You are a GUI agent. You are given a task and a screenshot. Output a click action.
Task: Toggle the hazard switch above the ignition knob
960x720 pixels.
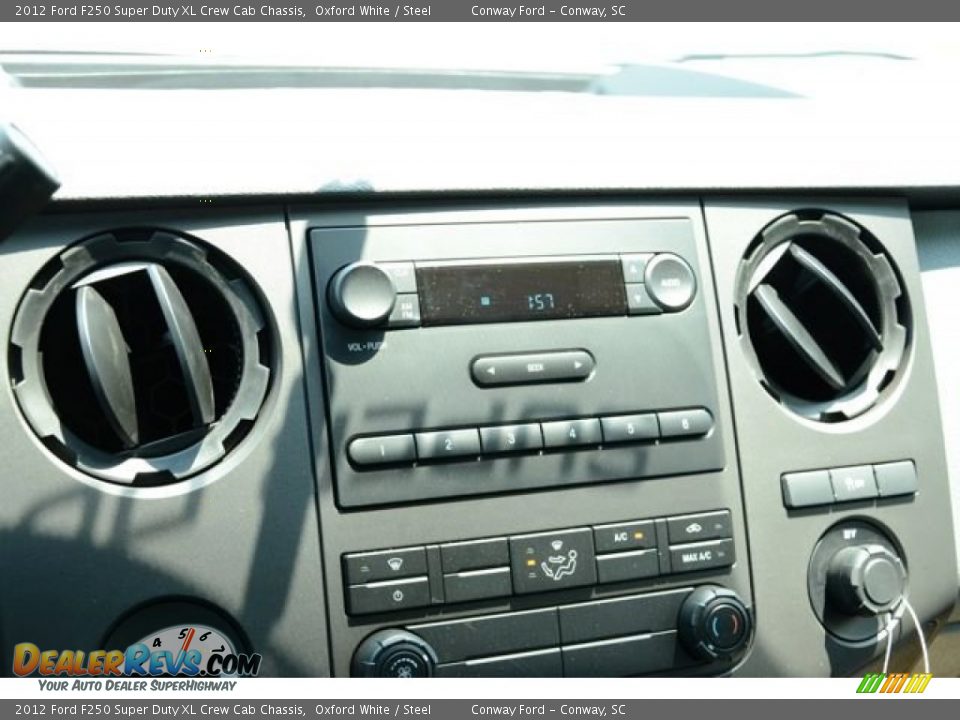pyautogui.click(x=852, y=482)
